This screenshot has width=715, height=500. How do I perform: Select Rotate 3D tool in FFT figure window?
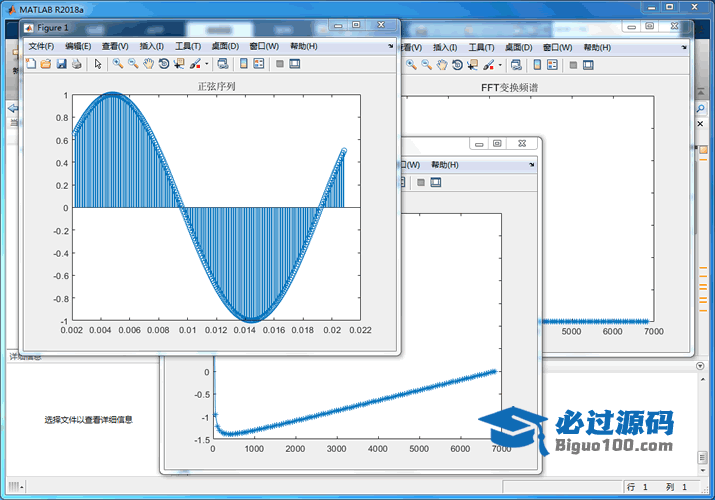[x=457, y=65]
